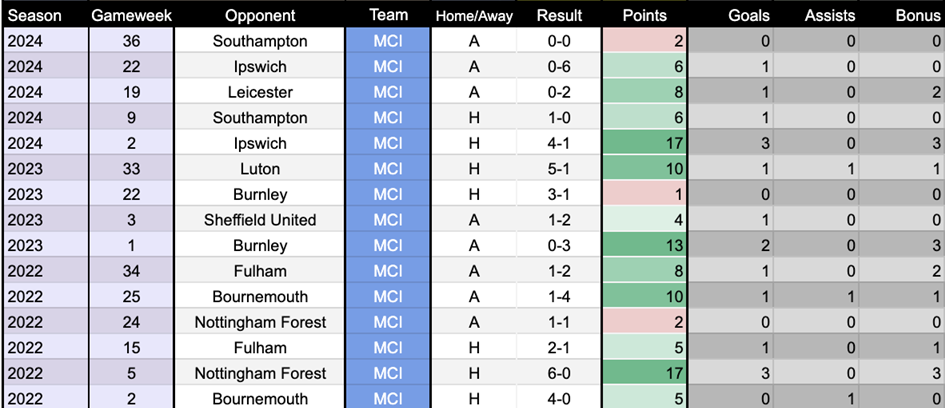Select the Sheffield United opponent cell

[x=259, y=220]
